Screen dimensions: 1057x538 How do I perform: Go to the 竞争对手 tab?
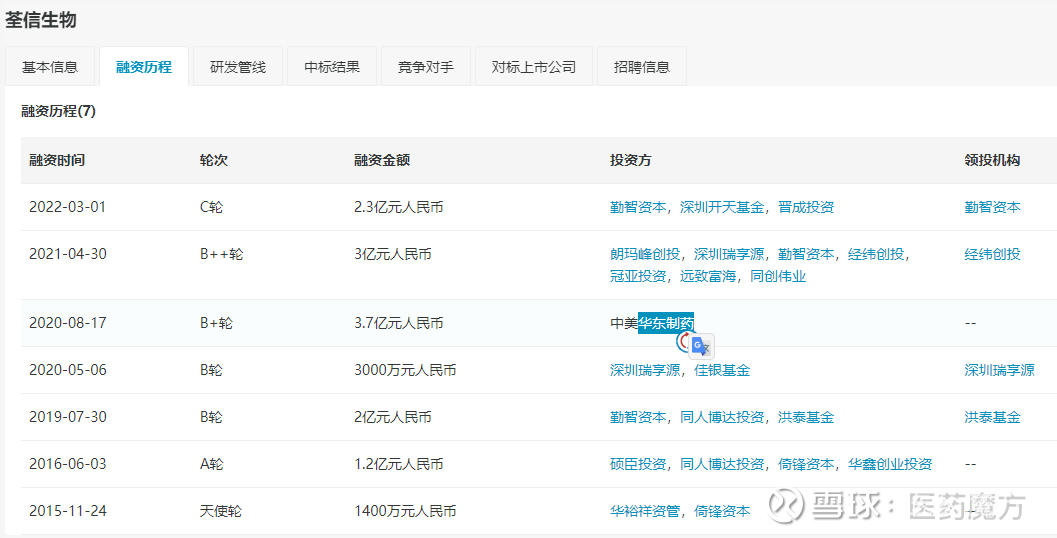pos(425,67)
